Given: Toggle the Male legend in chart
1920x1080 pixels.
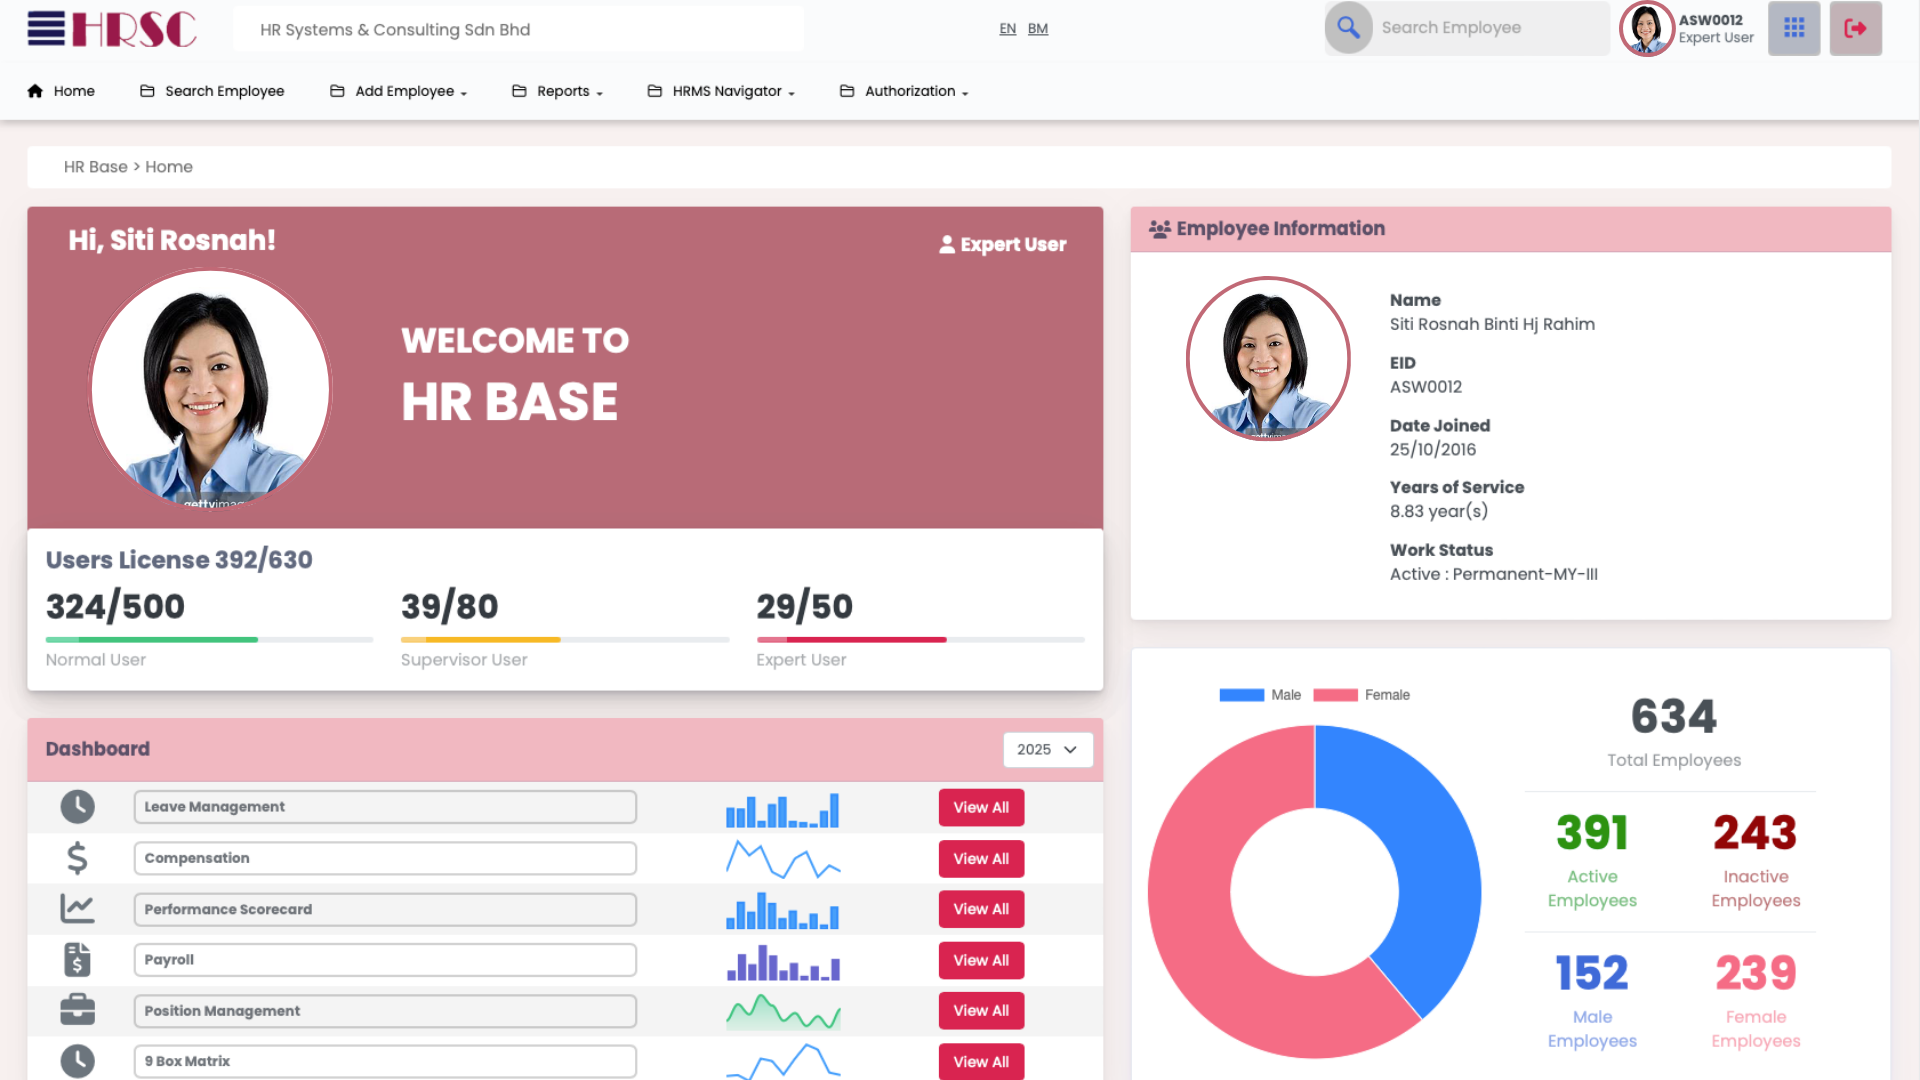Looking at the screenshot, I should pyautogui.click(x=1260, y=695).
